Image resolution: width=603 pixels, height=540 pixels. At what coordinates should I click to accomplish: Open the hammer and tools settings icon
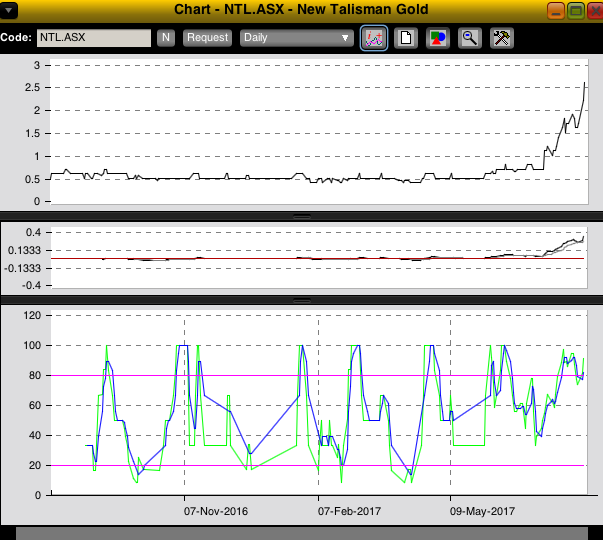(x=502, y=38)
